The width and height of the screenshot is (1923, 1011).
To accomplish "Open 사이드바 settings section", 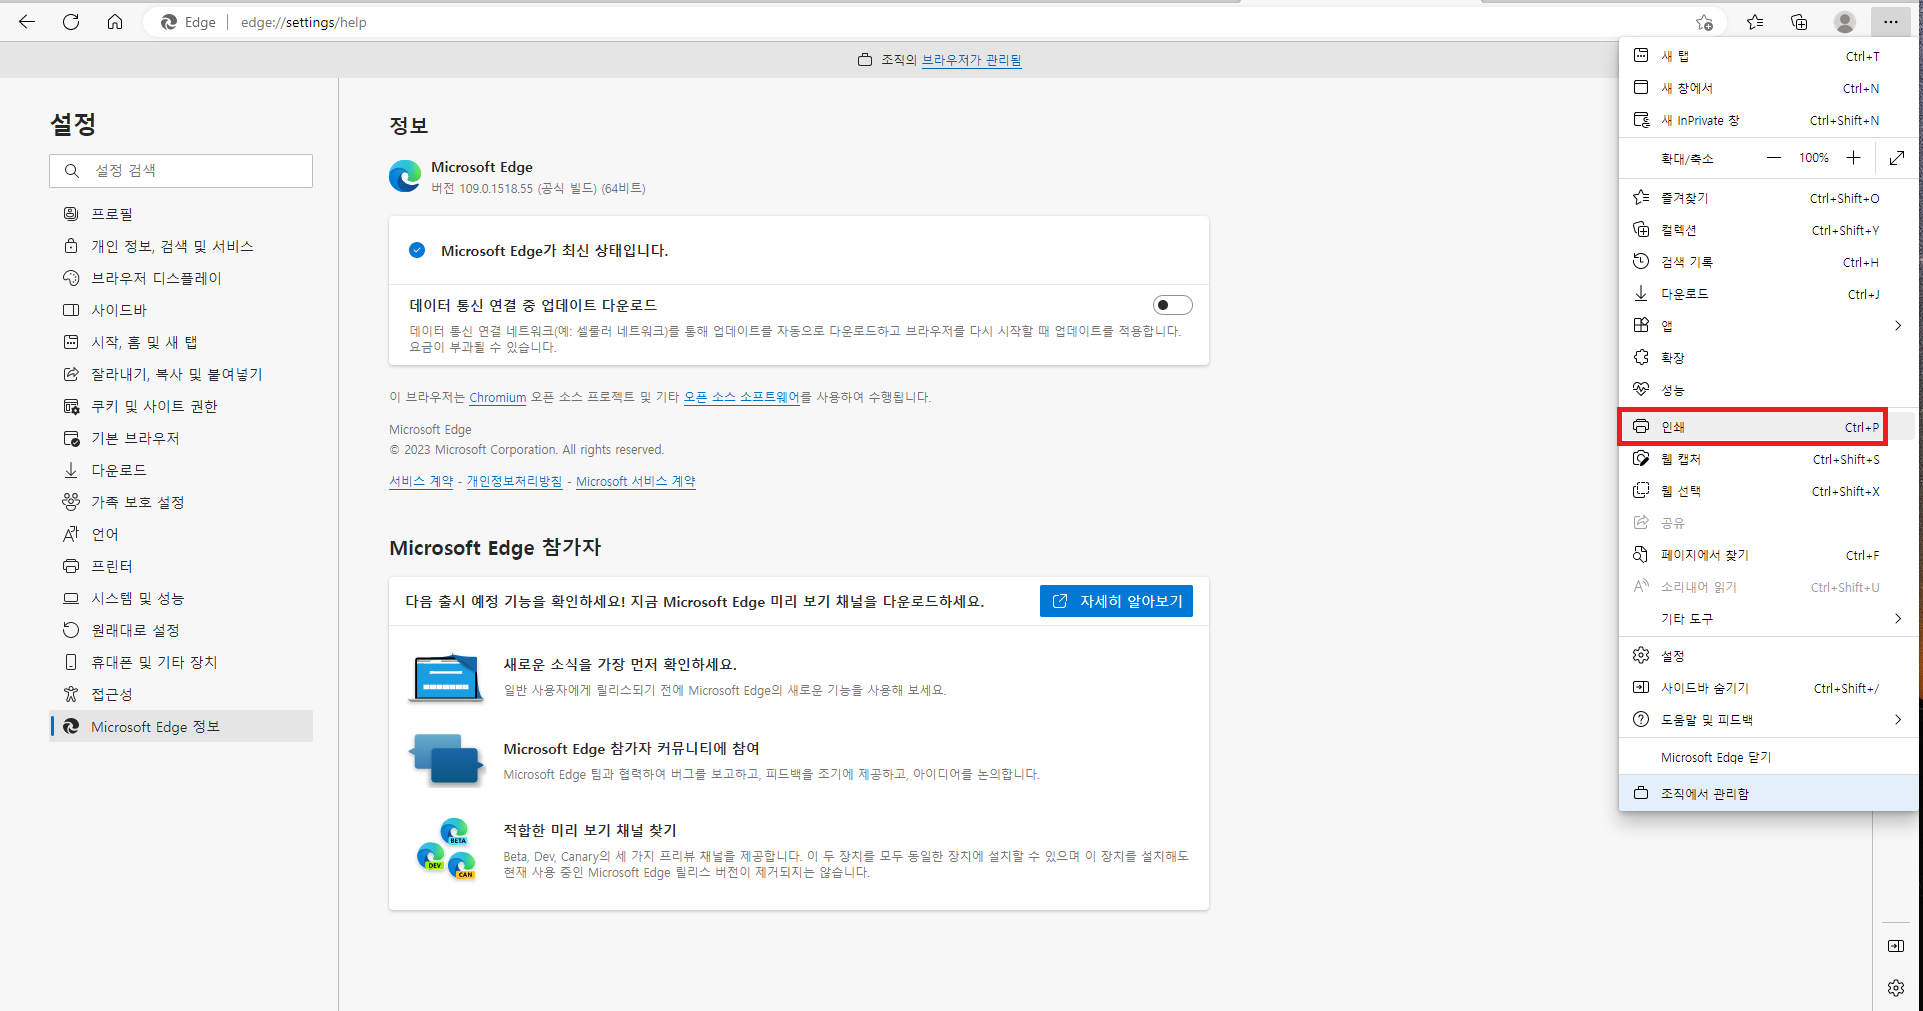I will coord(181,310).
